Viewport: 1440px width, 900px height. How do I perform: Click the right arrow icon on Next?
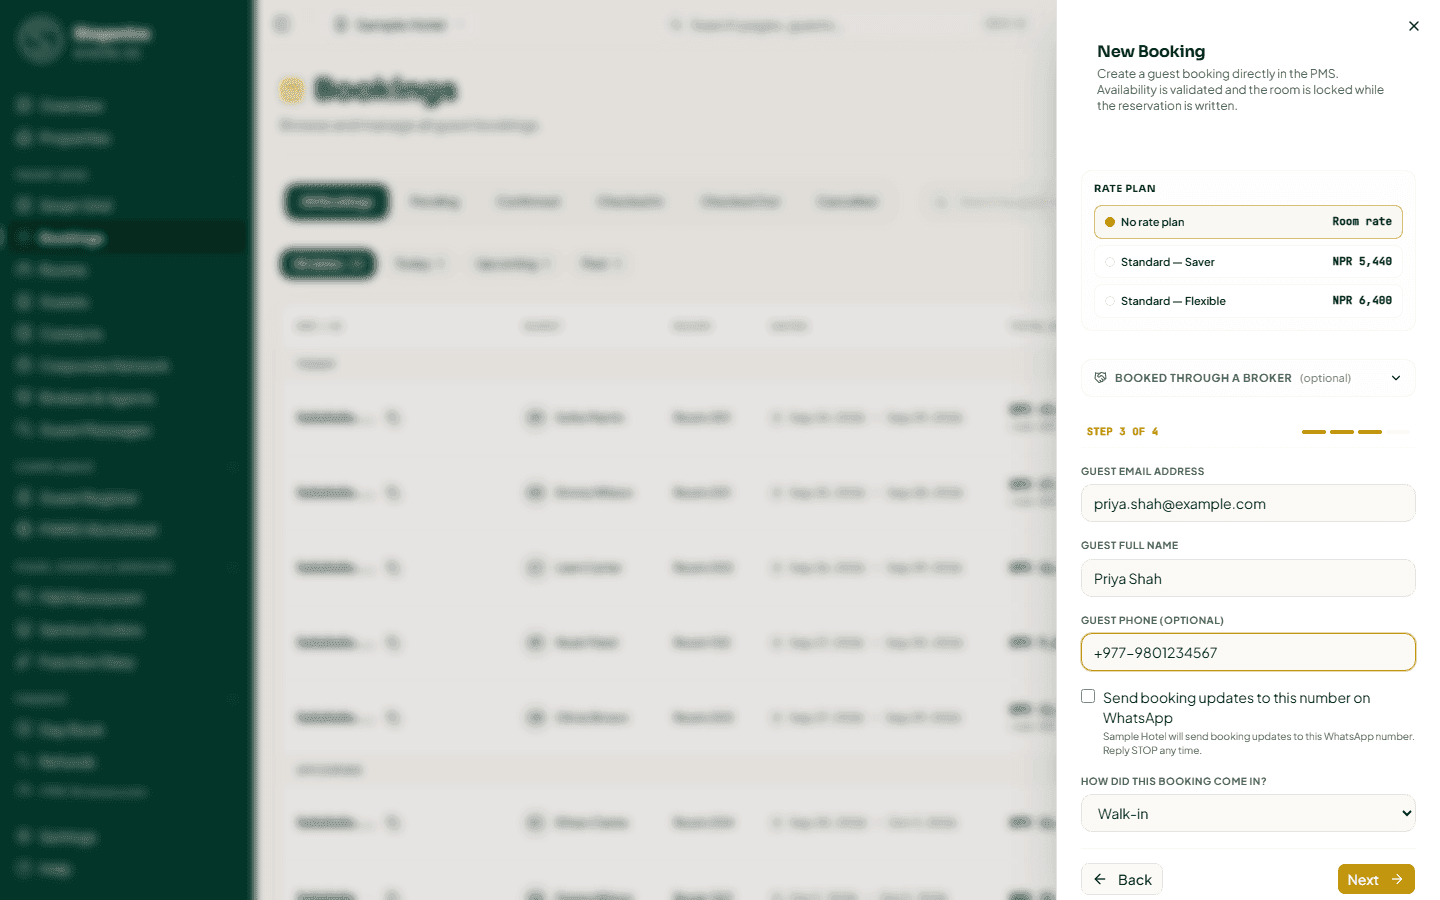(x=1397, y=879)
